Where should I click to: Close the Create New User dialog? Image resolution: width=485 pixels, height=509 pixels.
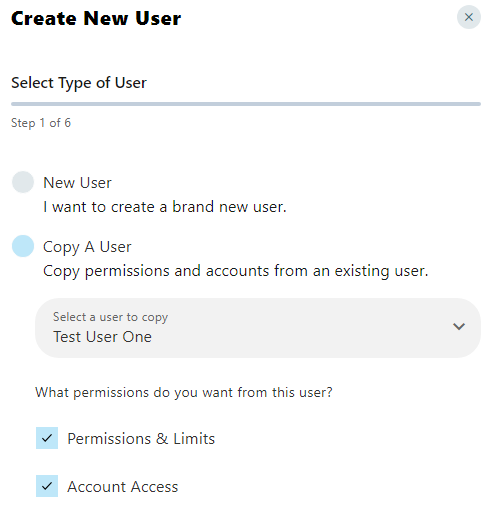pos(468,17)
